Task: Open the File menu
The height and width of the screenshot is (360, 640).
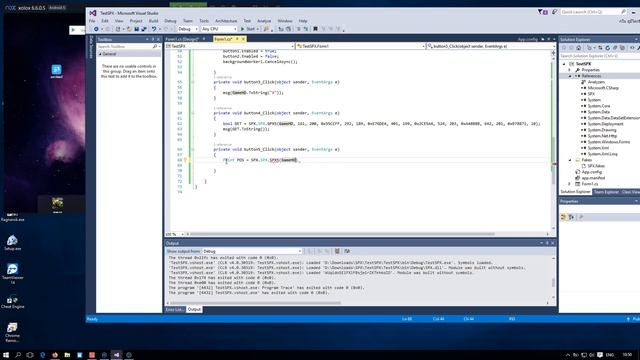Action: click(92, 21)
